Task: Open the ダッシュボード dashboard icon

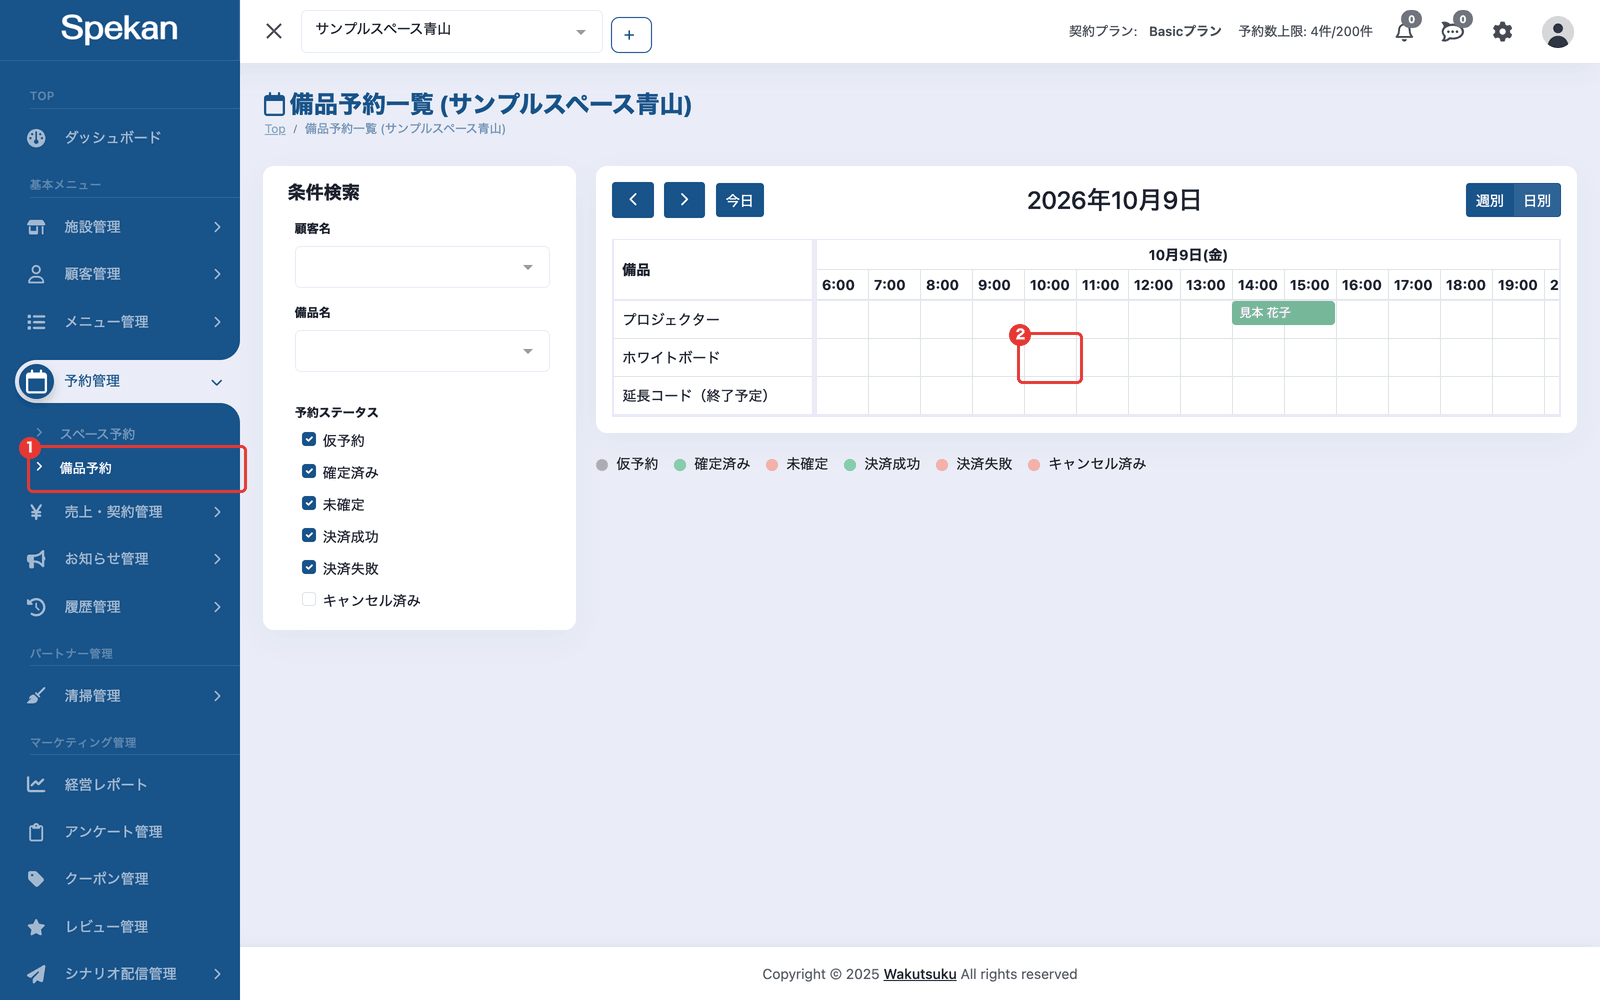Action: 36,138
